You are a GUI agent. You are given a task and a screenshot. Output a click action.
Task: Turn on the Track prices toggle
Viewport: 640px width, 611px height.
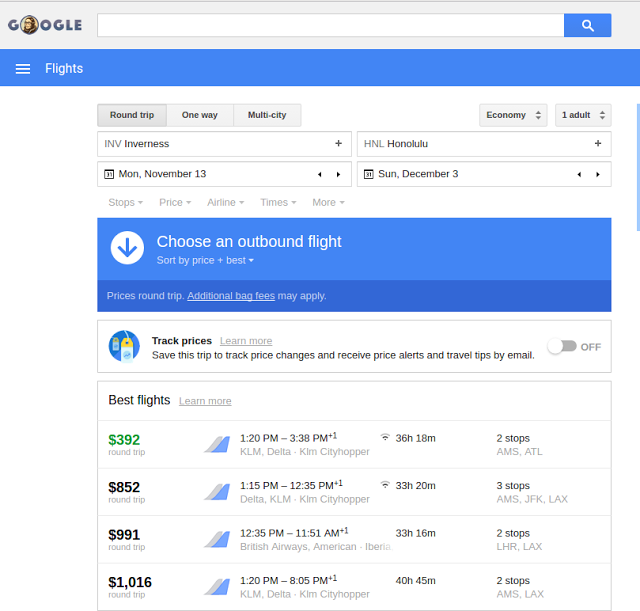tap(562, 347)
